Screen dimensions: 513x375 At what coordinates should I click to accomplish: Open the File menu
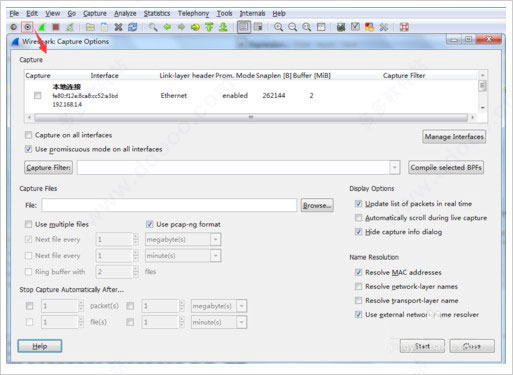tap(14, 13)
